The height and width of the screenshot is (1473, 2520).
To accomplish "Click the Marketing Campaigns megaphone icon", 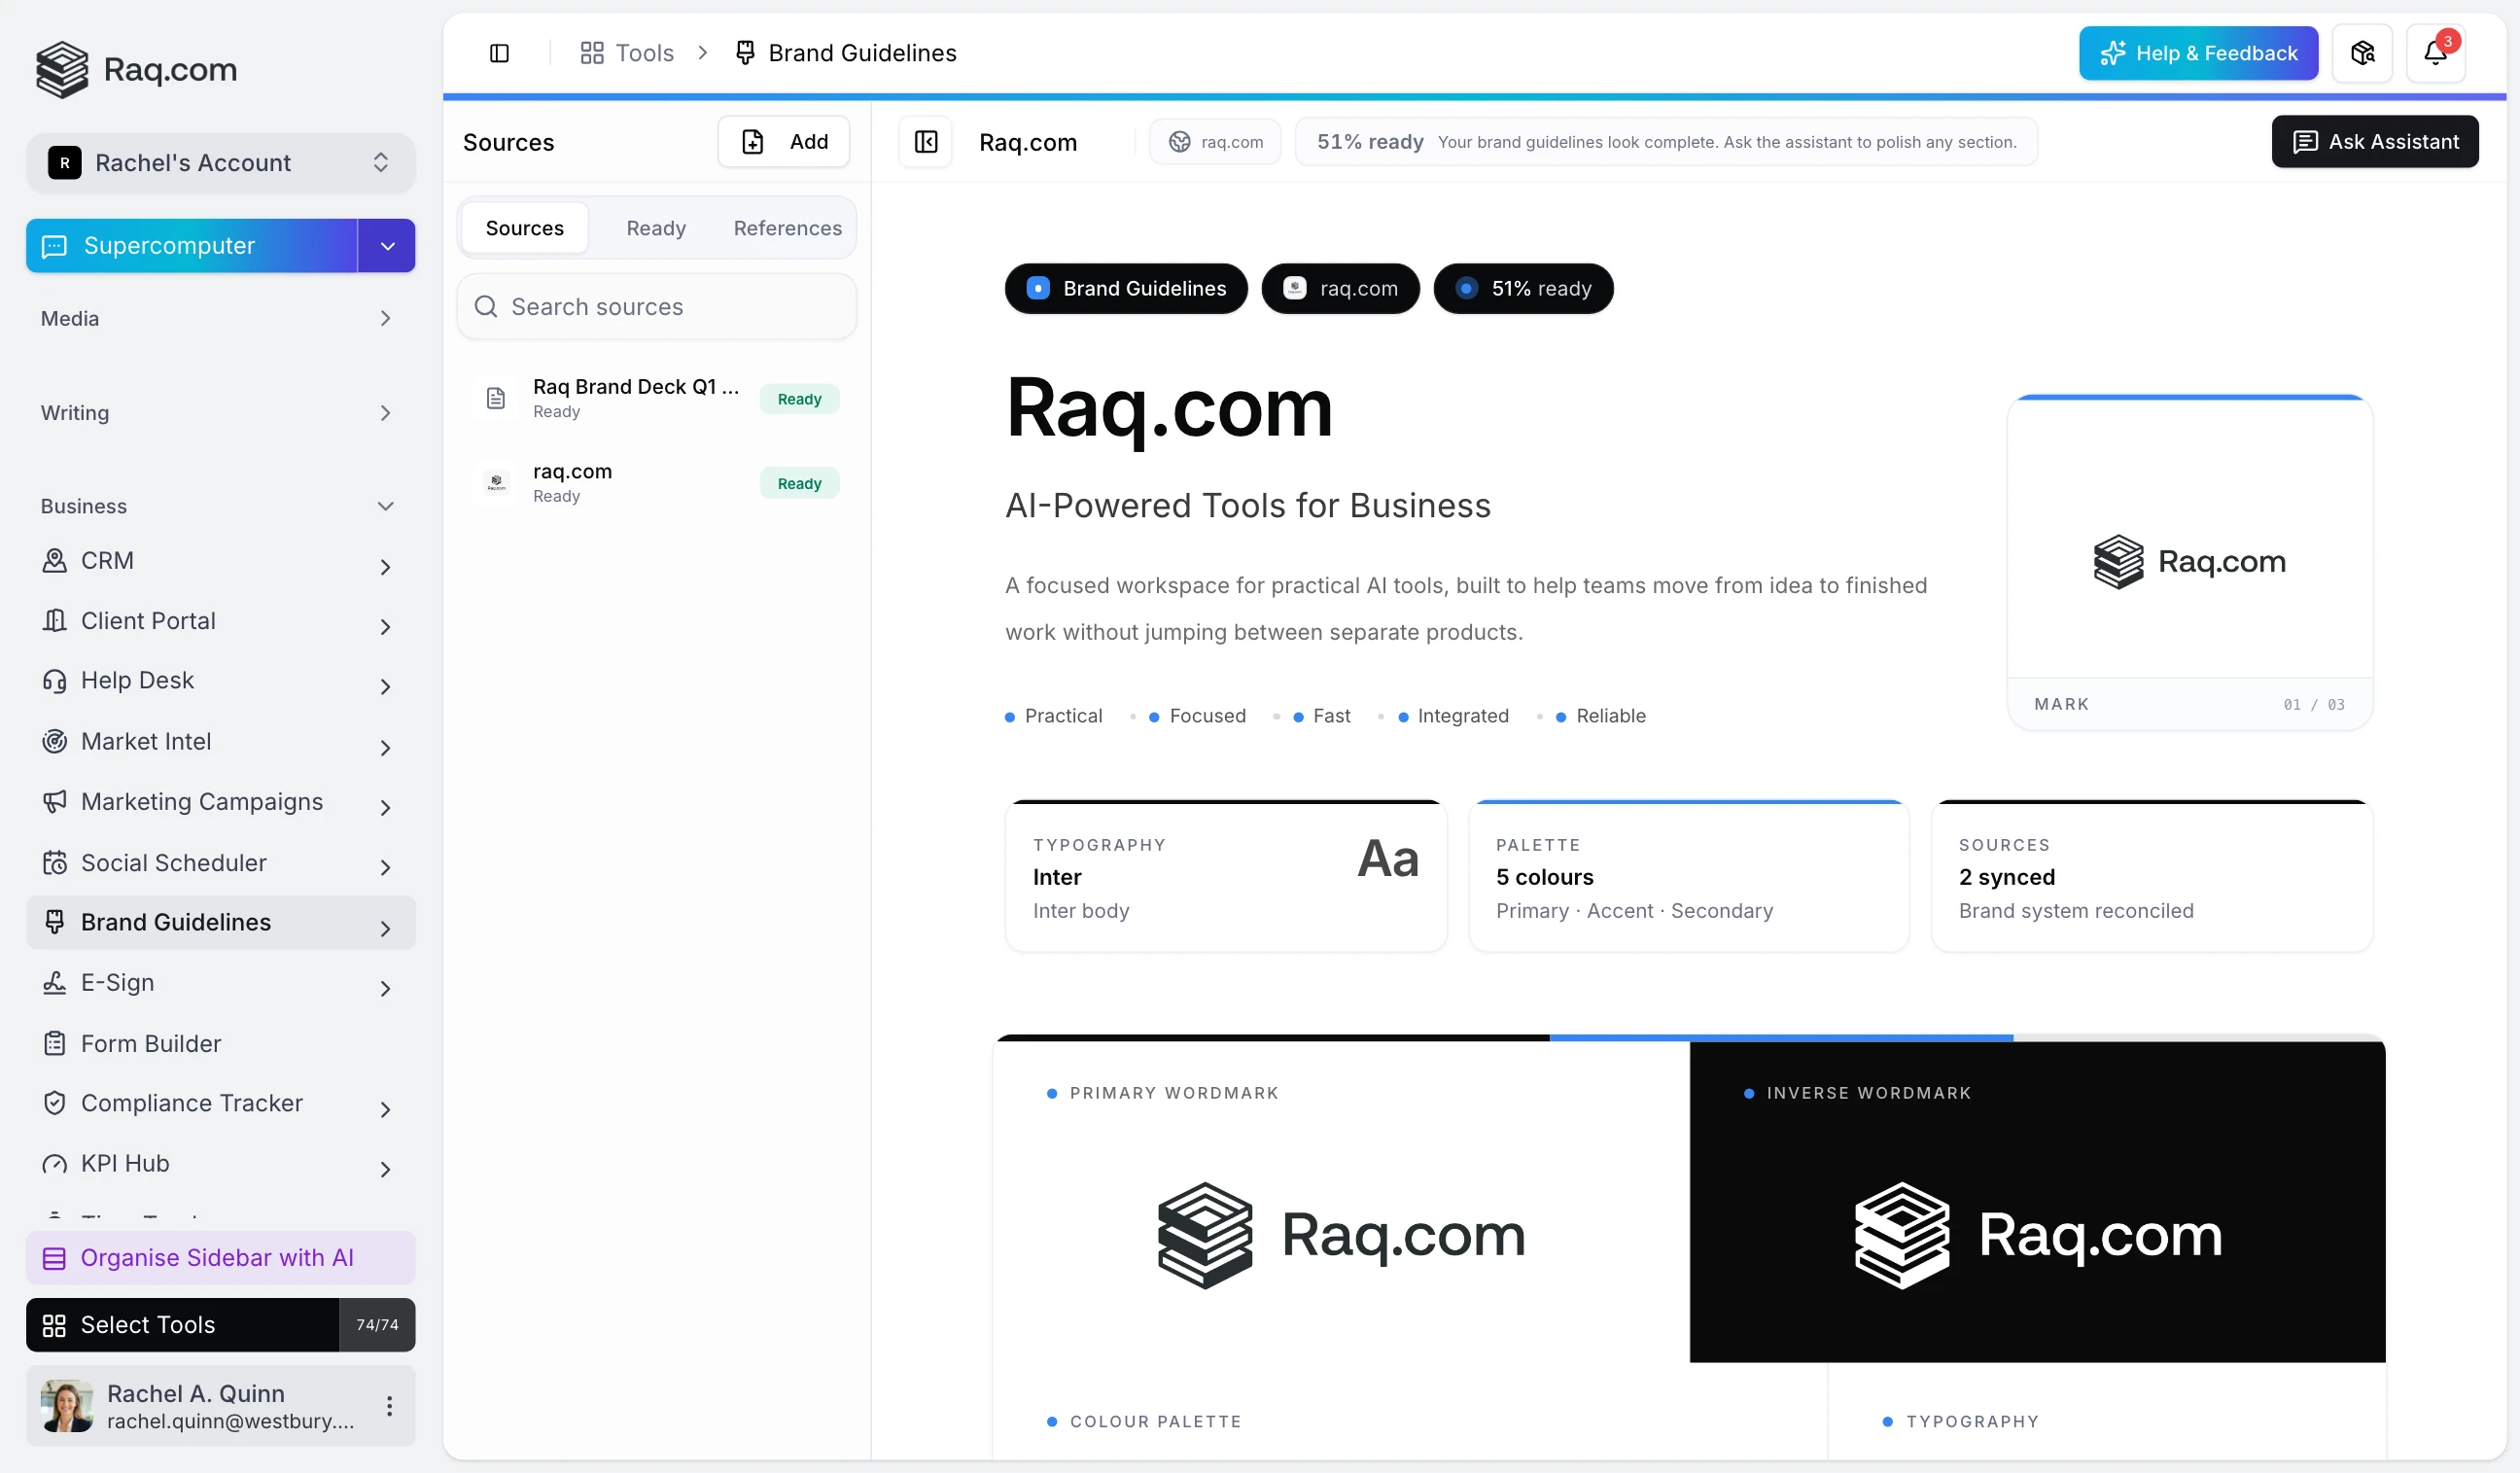I will coord(55,802).
